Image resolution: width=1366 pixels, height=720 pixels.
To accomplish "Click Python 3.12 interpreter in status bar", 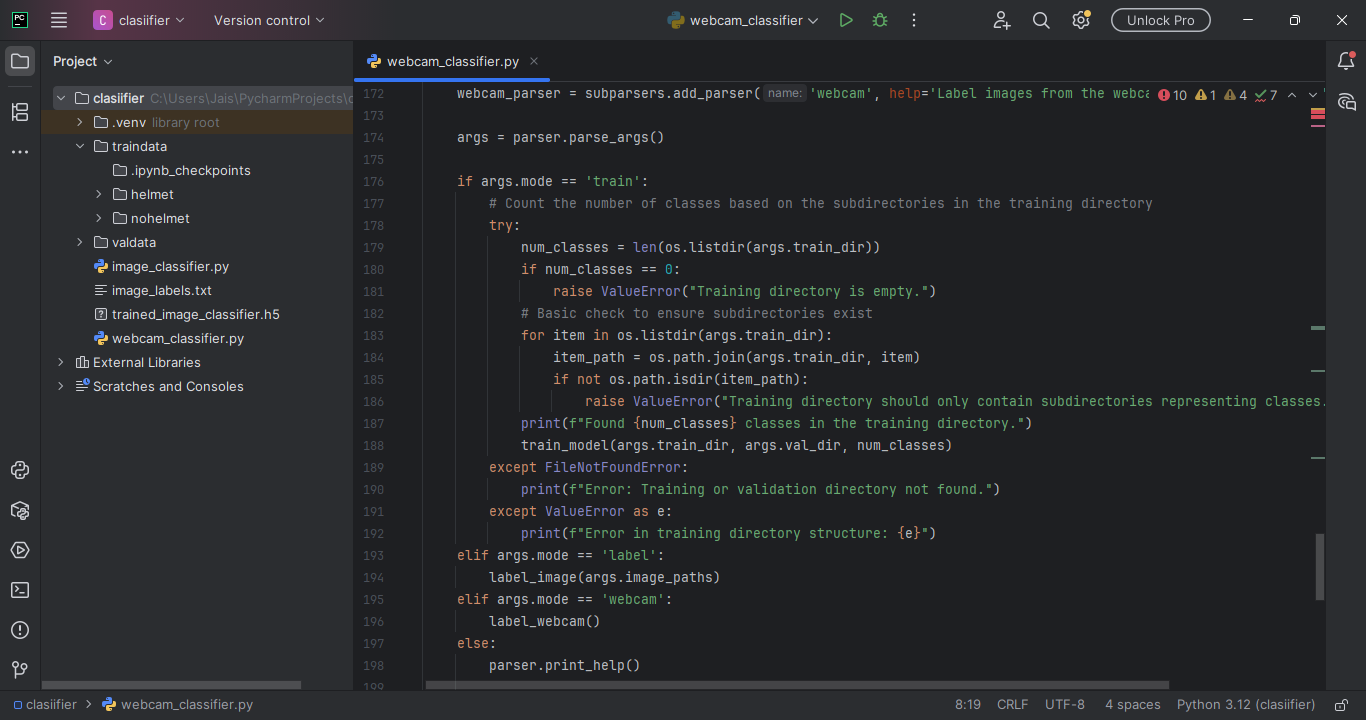I will [1245, 704].
